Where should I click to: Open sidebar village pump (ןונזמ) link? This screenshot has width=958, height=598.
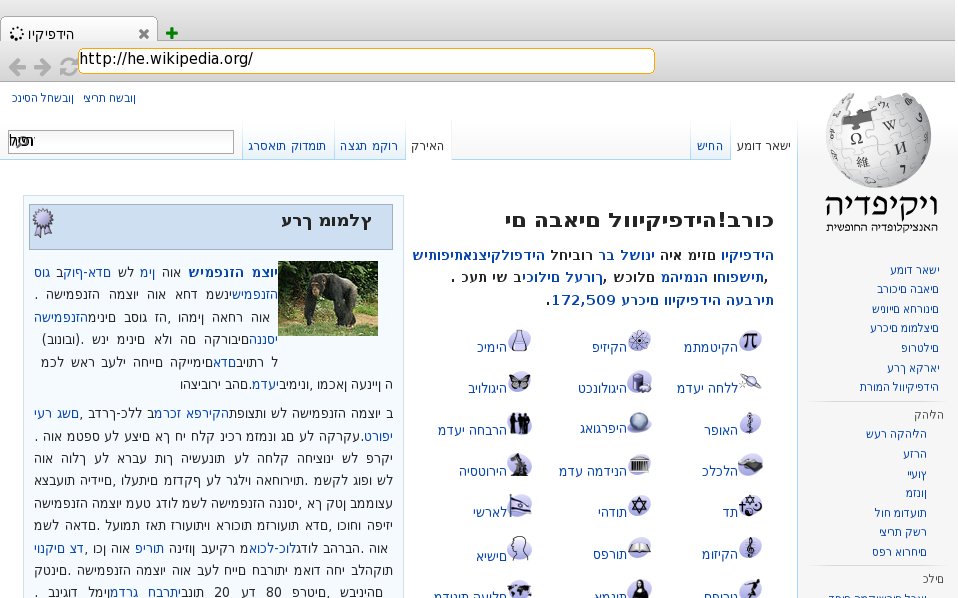(916, 493)
